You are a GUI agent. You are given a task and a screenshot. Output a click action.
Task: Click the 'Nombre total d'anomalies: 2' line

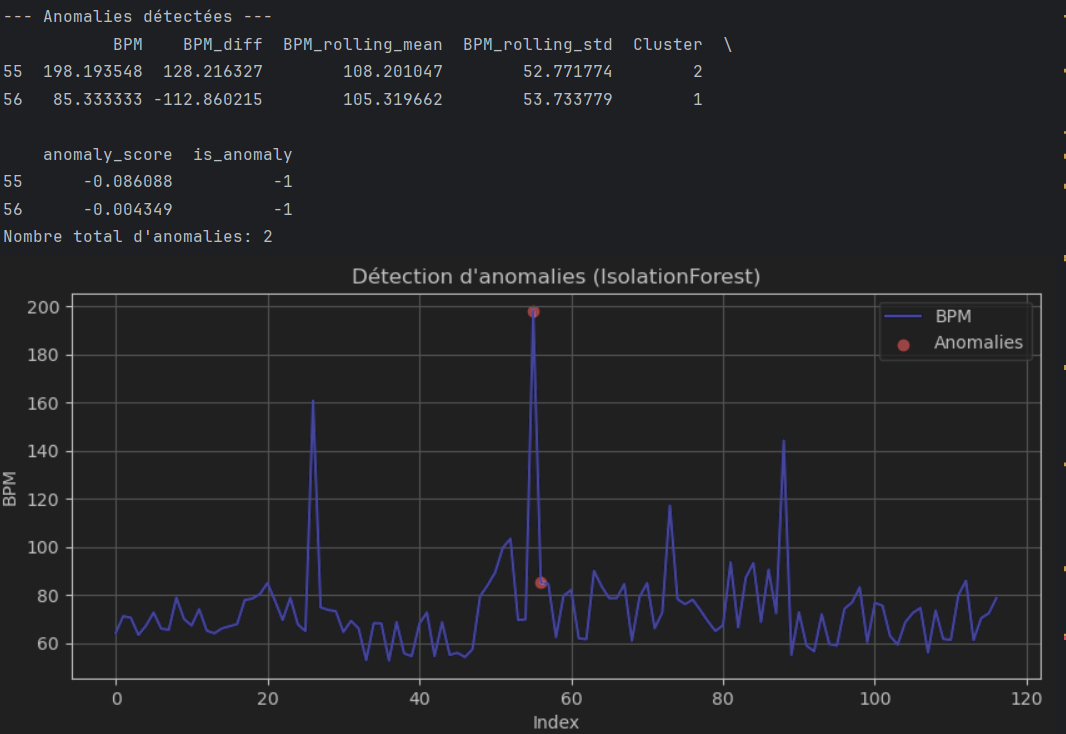137,237
